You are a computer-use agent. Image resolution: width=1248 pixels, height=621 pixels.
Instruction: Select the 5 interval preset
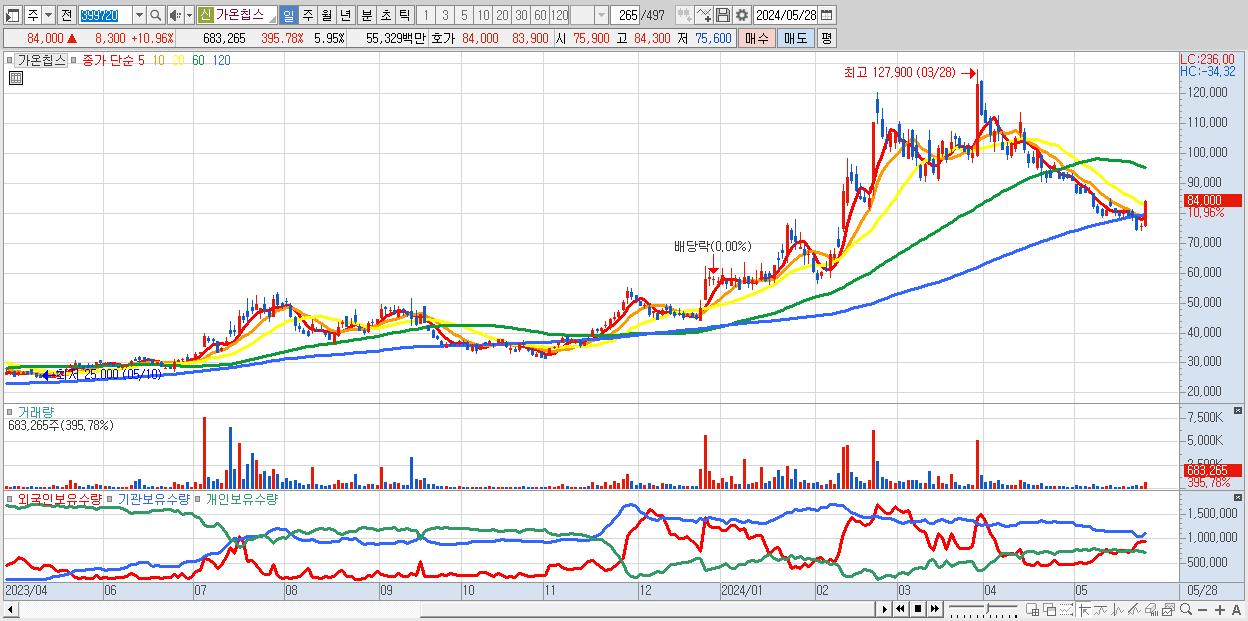464,15
